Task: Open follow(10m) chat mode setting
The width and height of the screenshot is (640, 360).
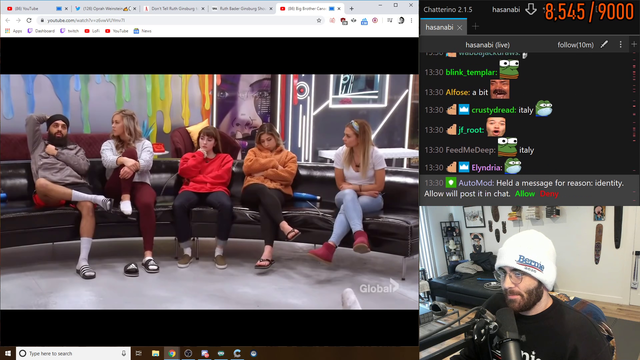Action: 576,45
